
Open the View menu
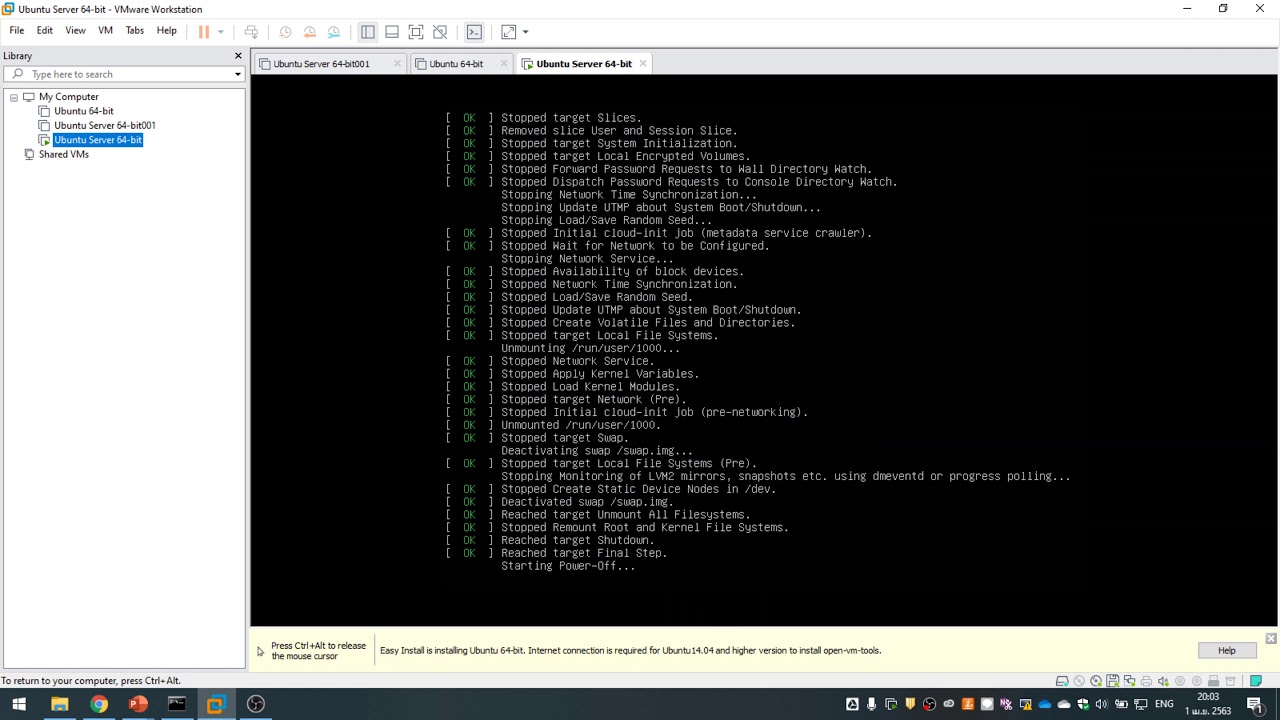click(x=75, y=31)
